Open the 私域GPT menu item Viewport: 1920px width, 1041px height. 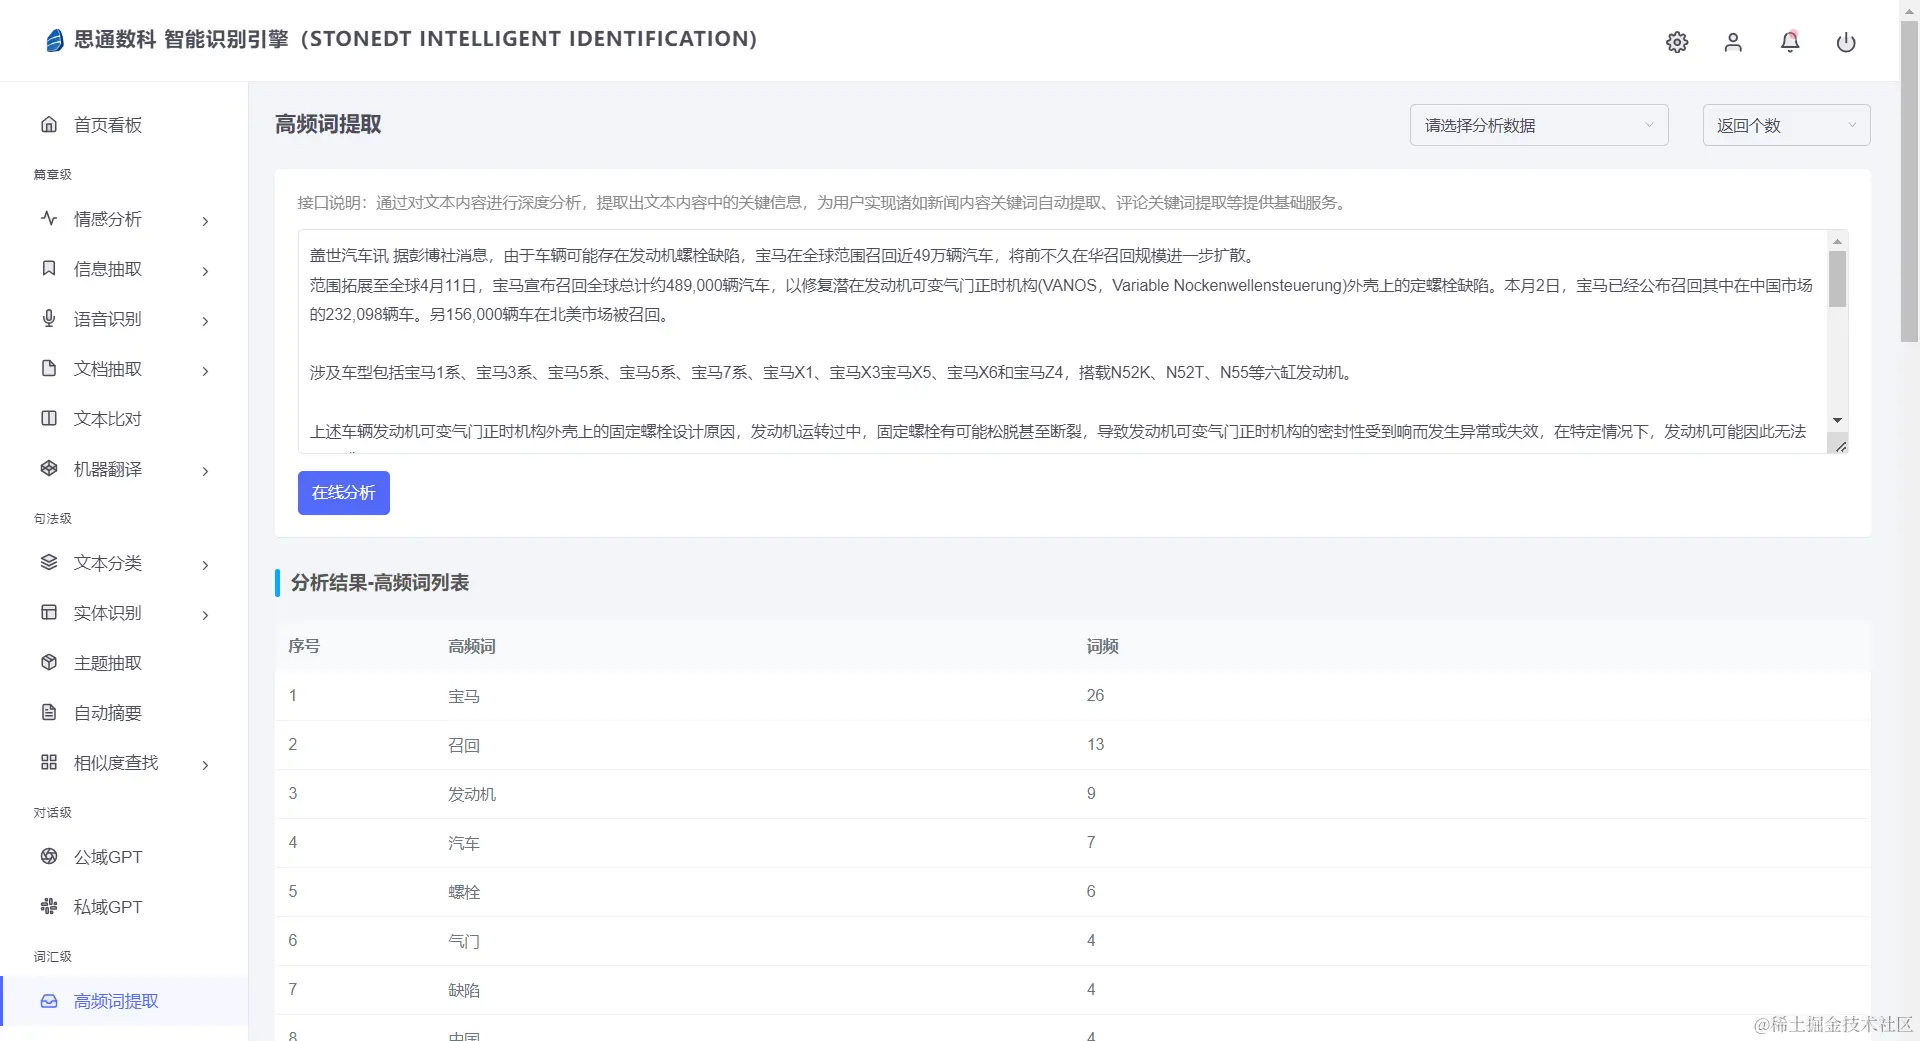(124, 907)
